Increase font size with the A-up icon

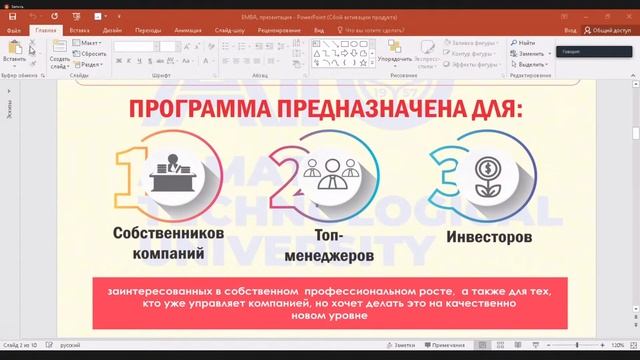(187, 47)
